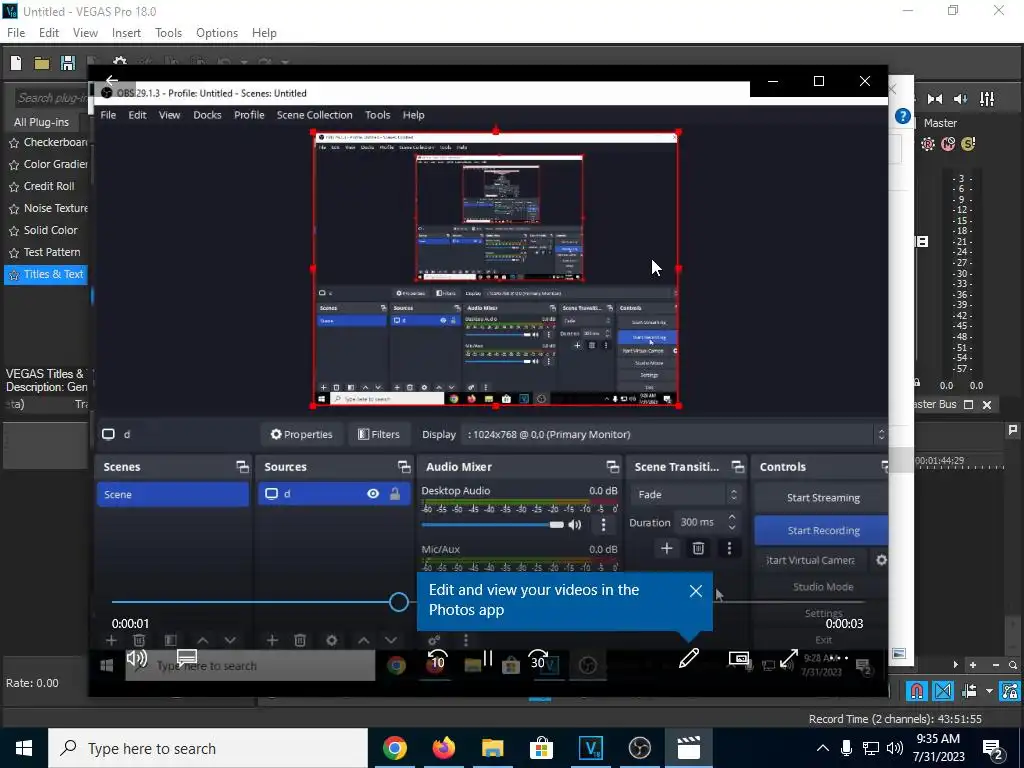The image size is (1024, 768).
Task: Select the magnifier zoom tool near timeline
Action: tap(1013, 665)
